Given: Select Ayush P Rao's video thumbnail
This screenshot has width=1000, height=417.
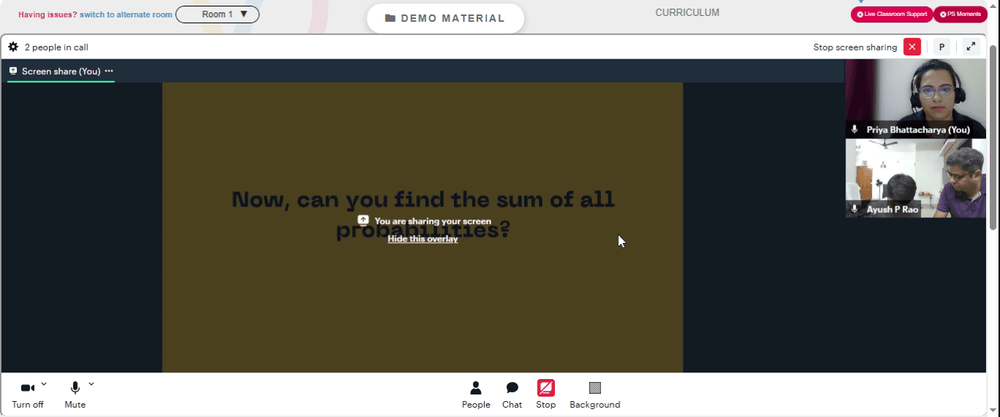Looking at the screenshot, I should [x=915, y=179].
